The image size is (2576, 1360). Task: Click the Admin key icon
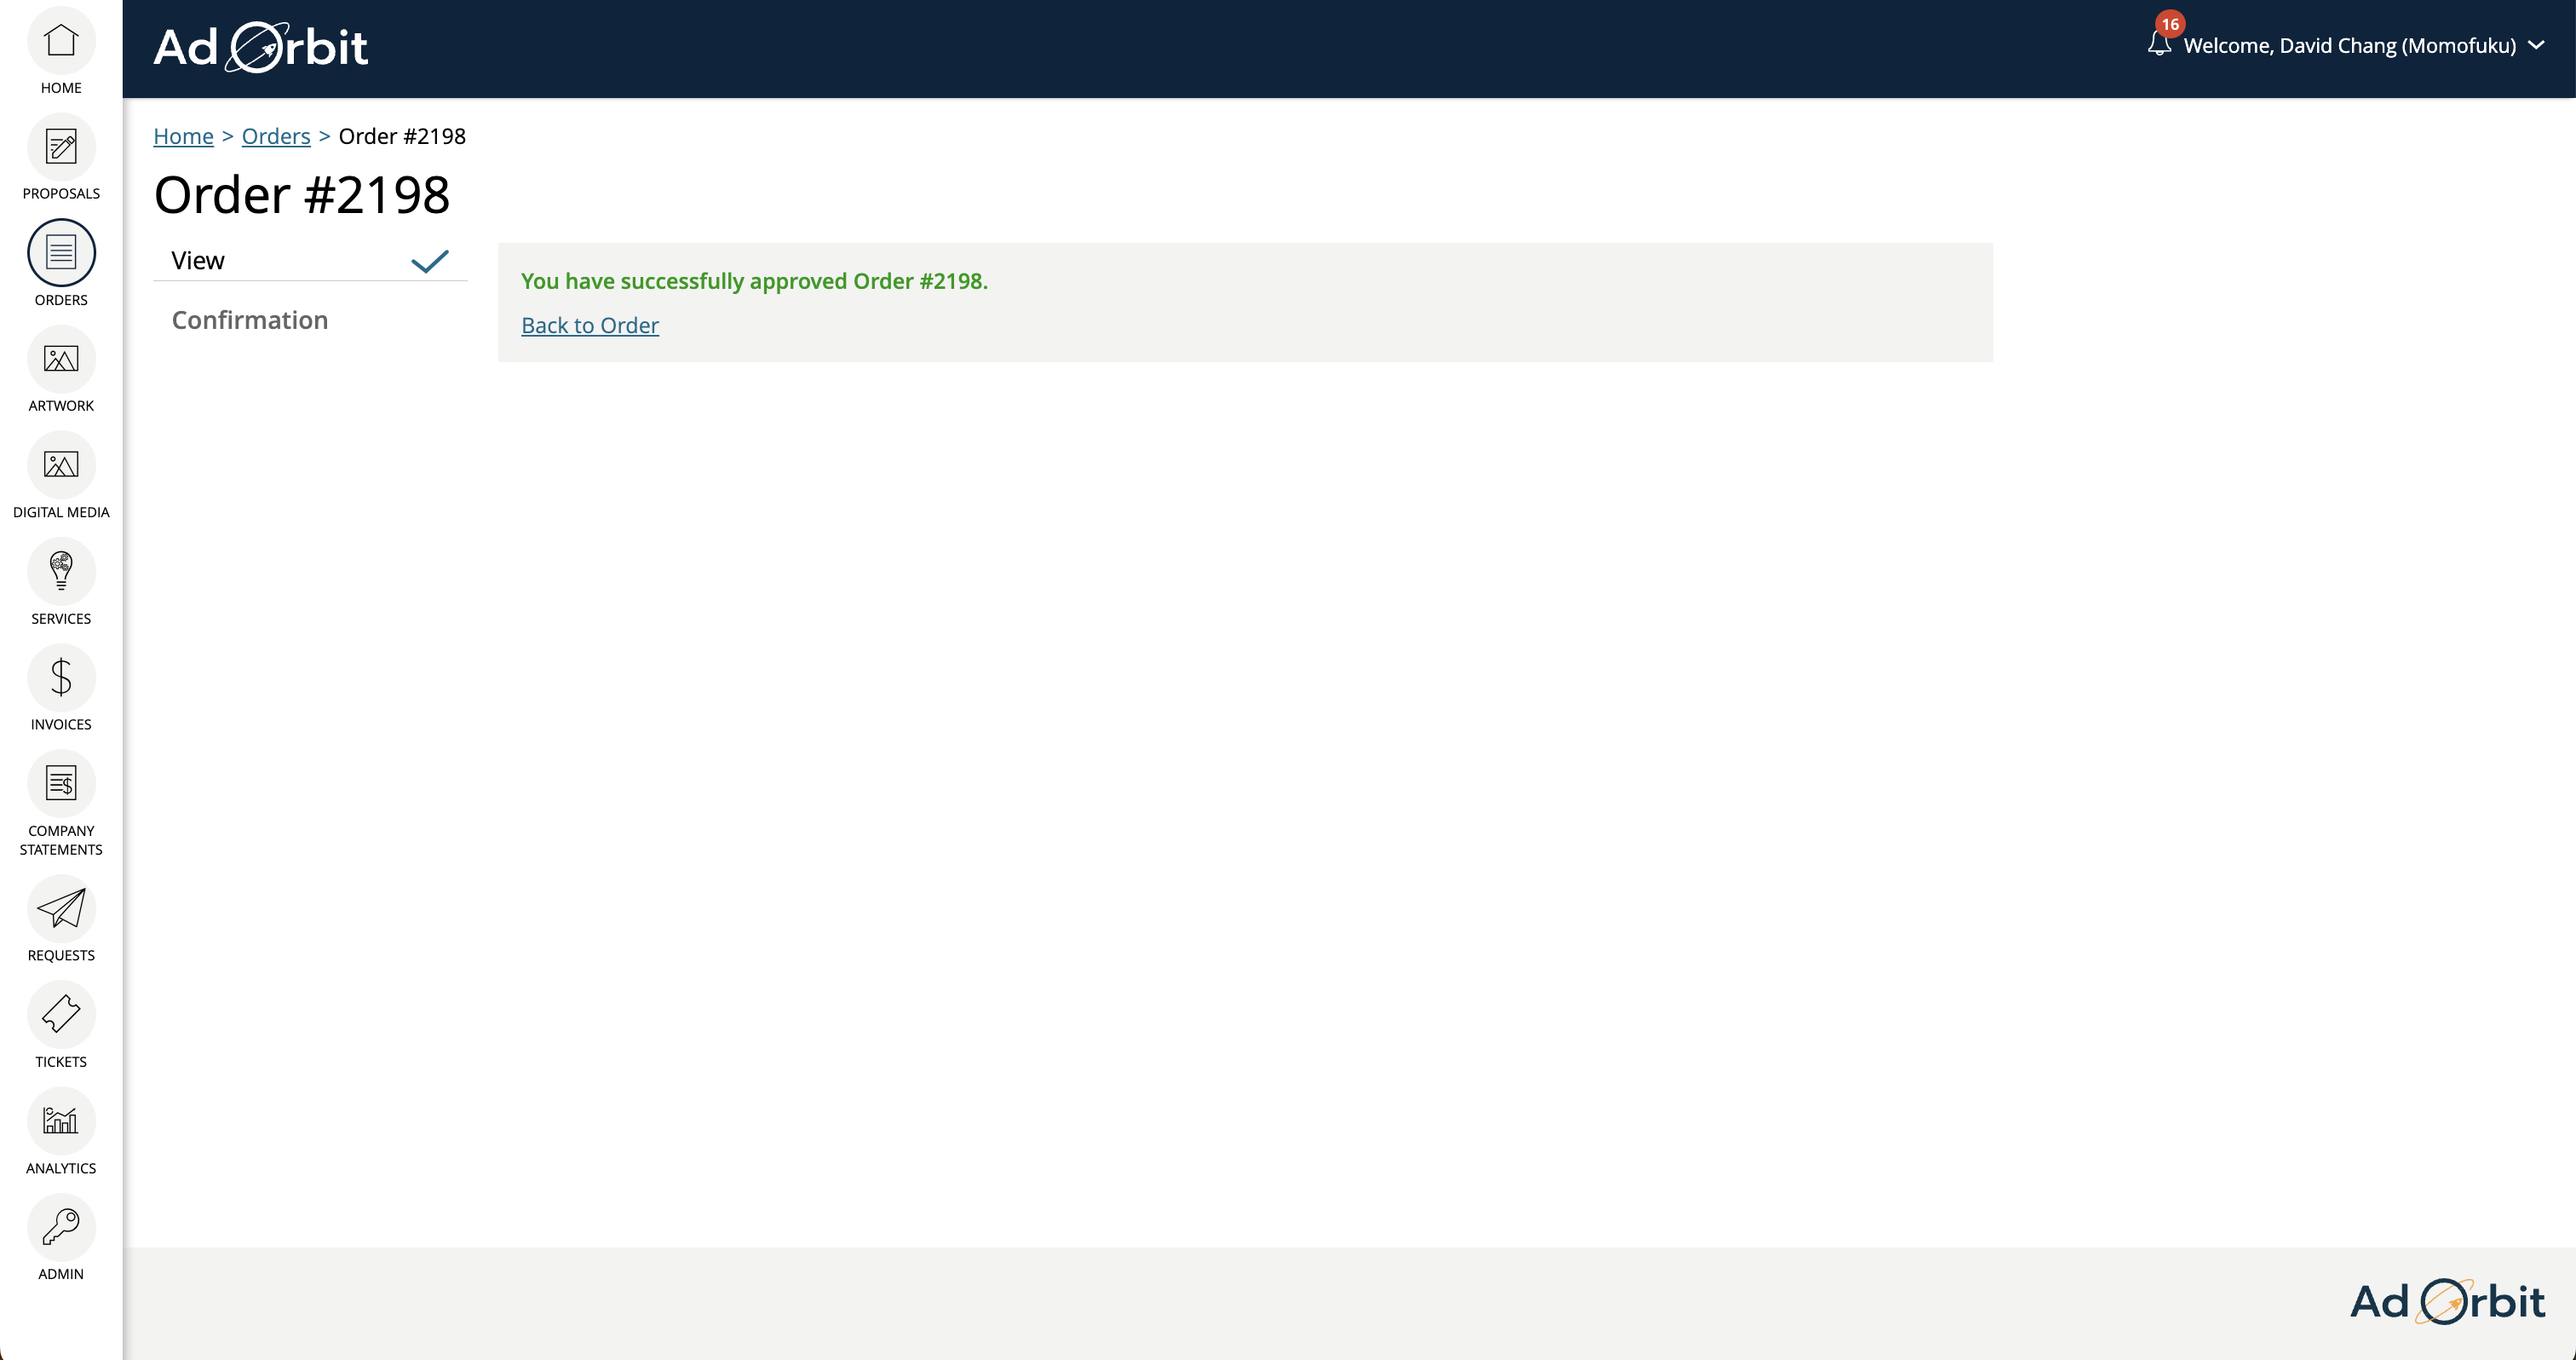(61, 1228)
